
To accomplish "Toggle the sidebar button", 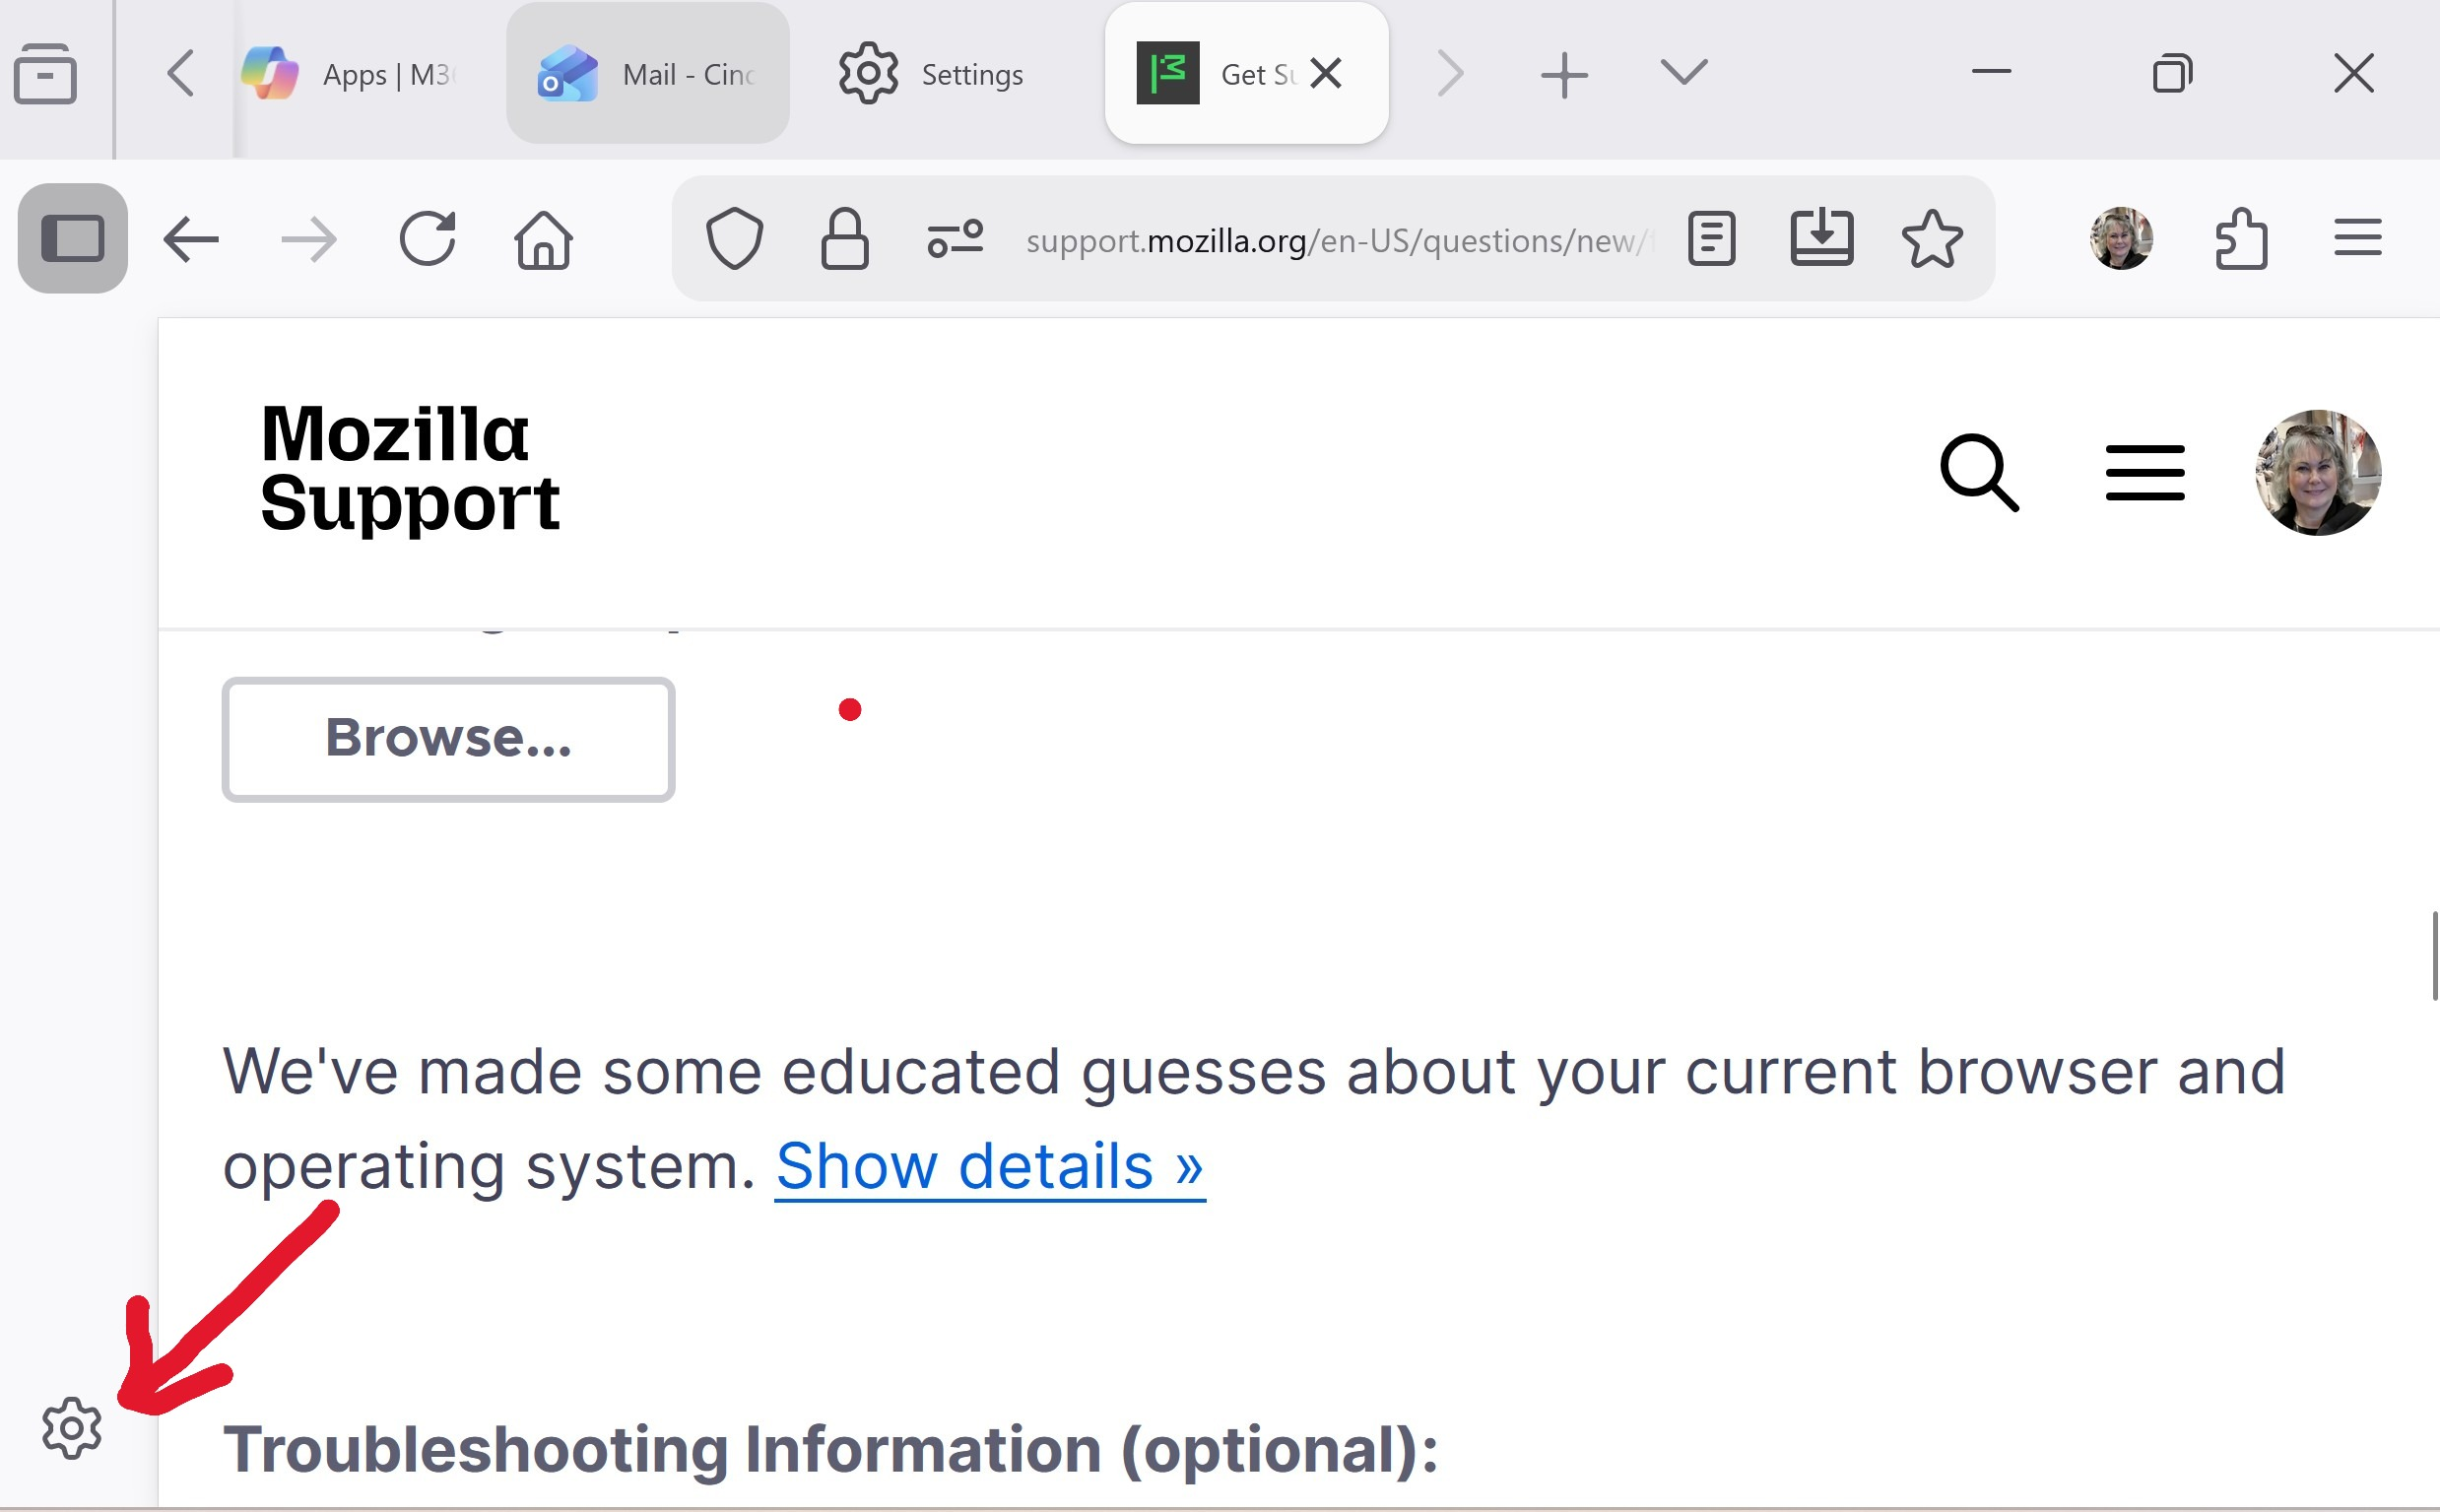I will tap(72, 239).
